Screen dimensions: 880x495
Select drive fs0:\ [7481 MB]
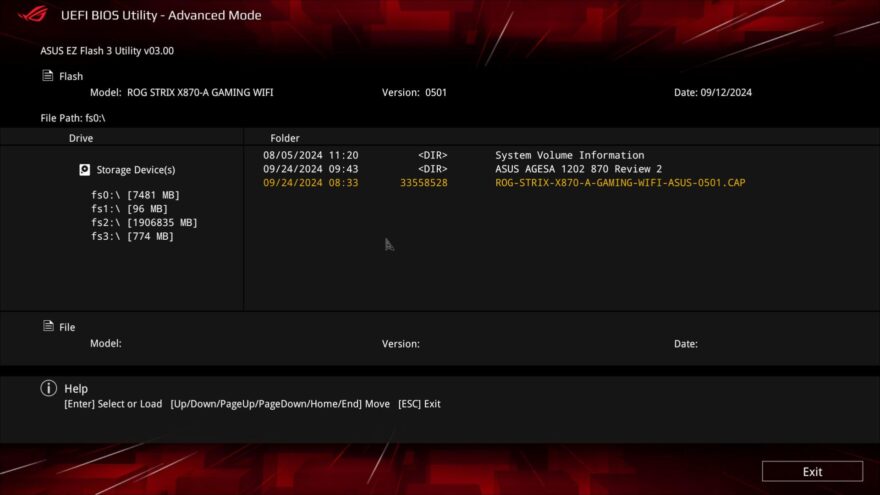point(135,195)
